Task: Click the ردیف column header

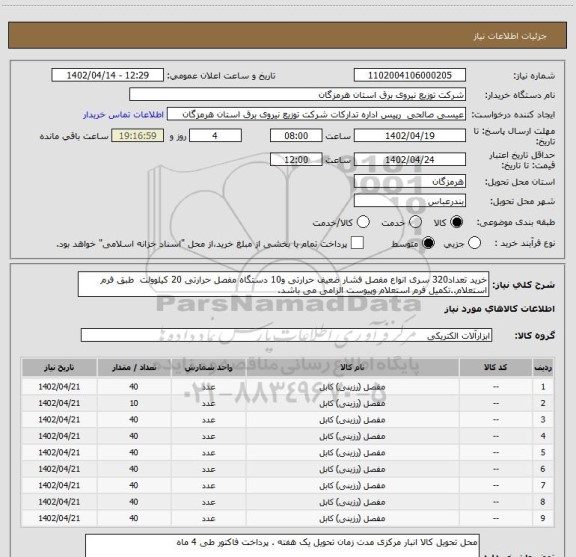Action: coord(543,367)
